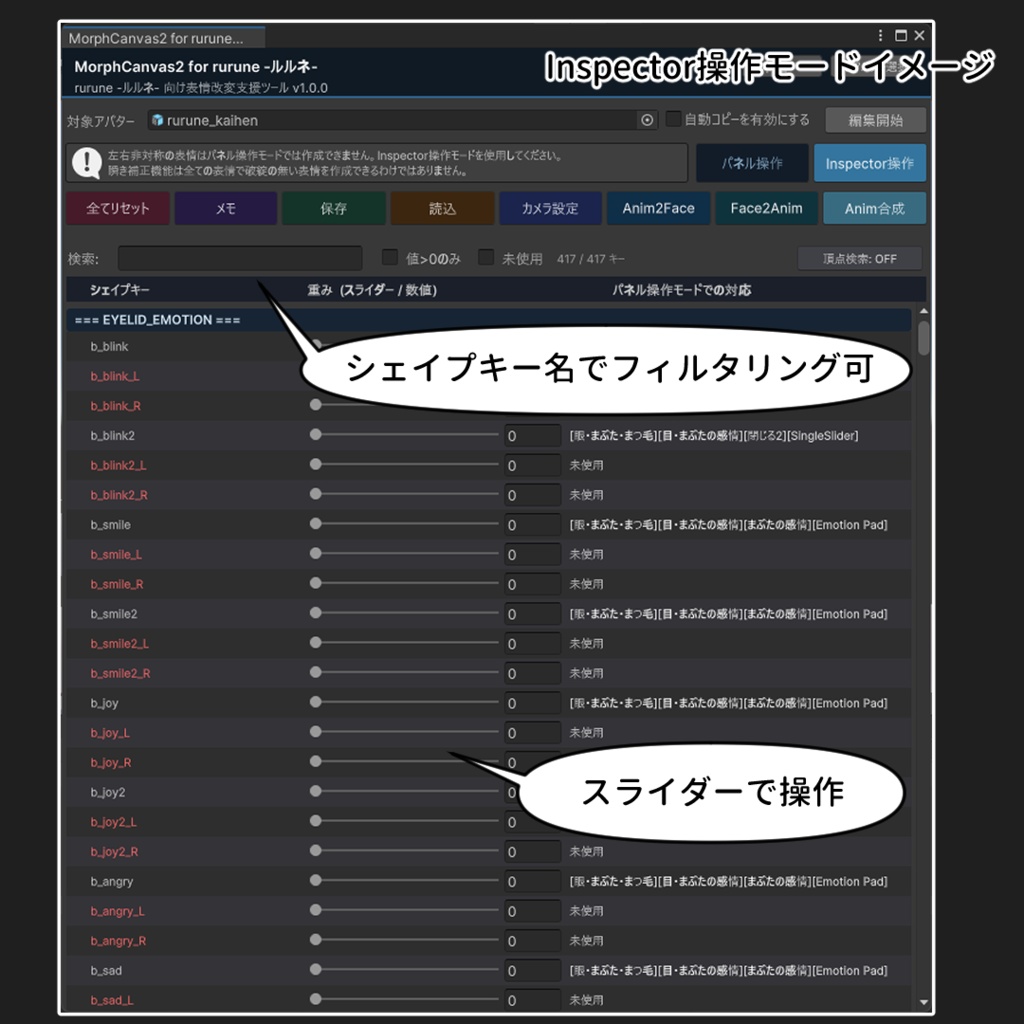Click the rurune_kaihen prefab cube icon
This screenshot has height=1024, width=1024.
157,120
